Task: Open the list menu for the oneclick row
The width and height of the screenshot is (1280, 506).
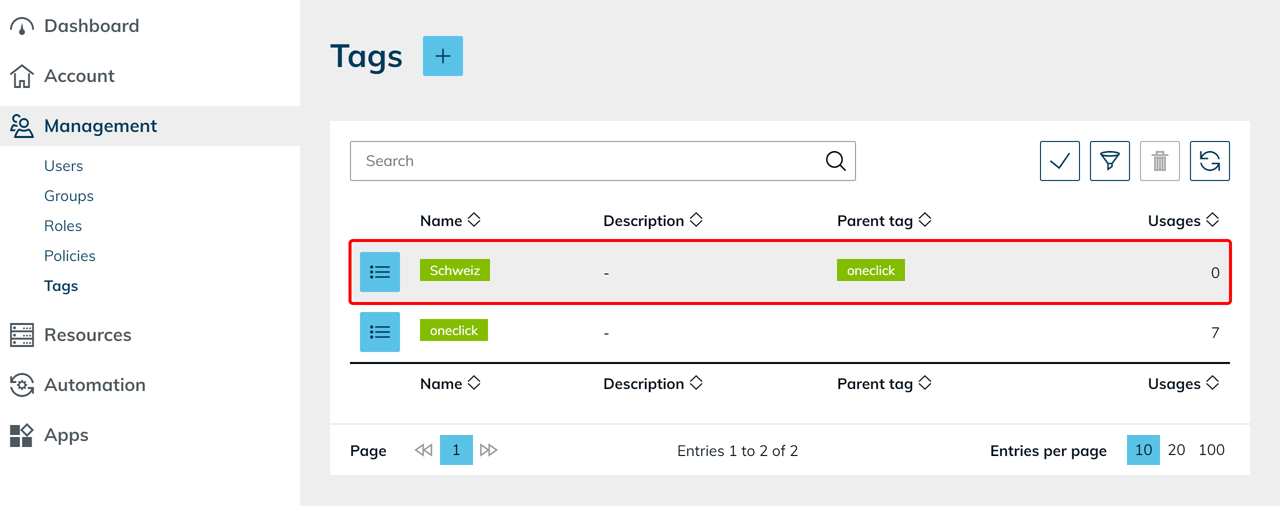Action: (x=380, y=332)
